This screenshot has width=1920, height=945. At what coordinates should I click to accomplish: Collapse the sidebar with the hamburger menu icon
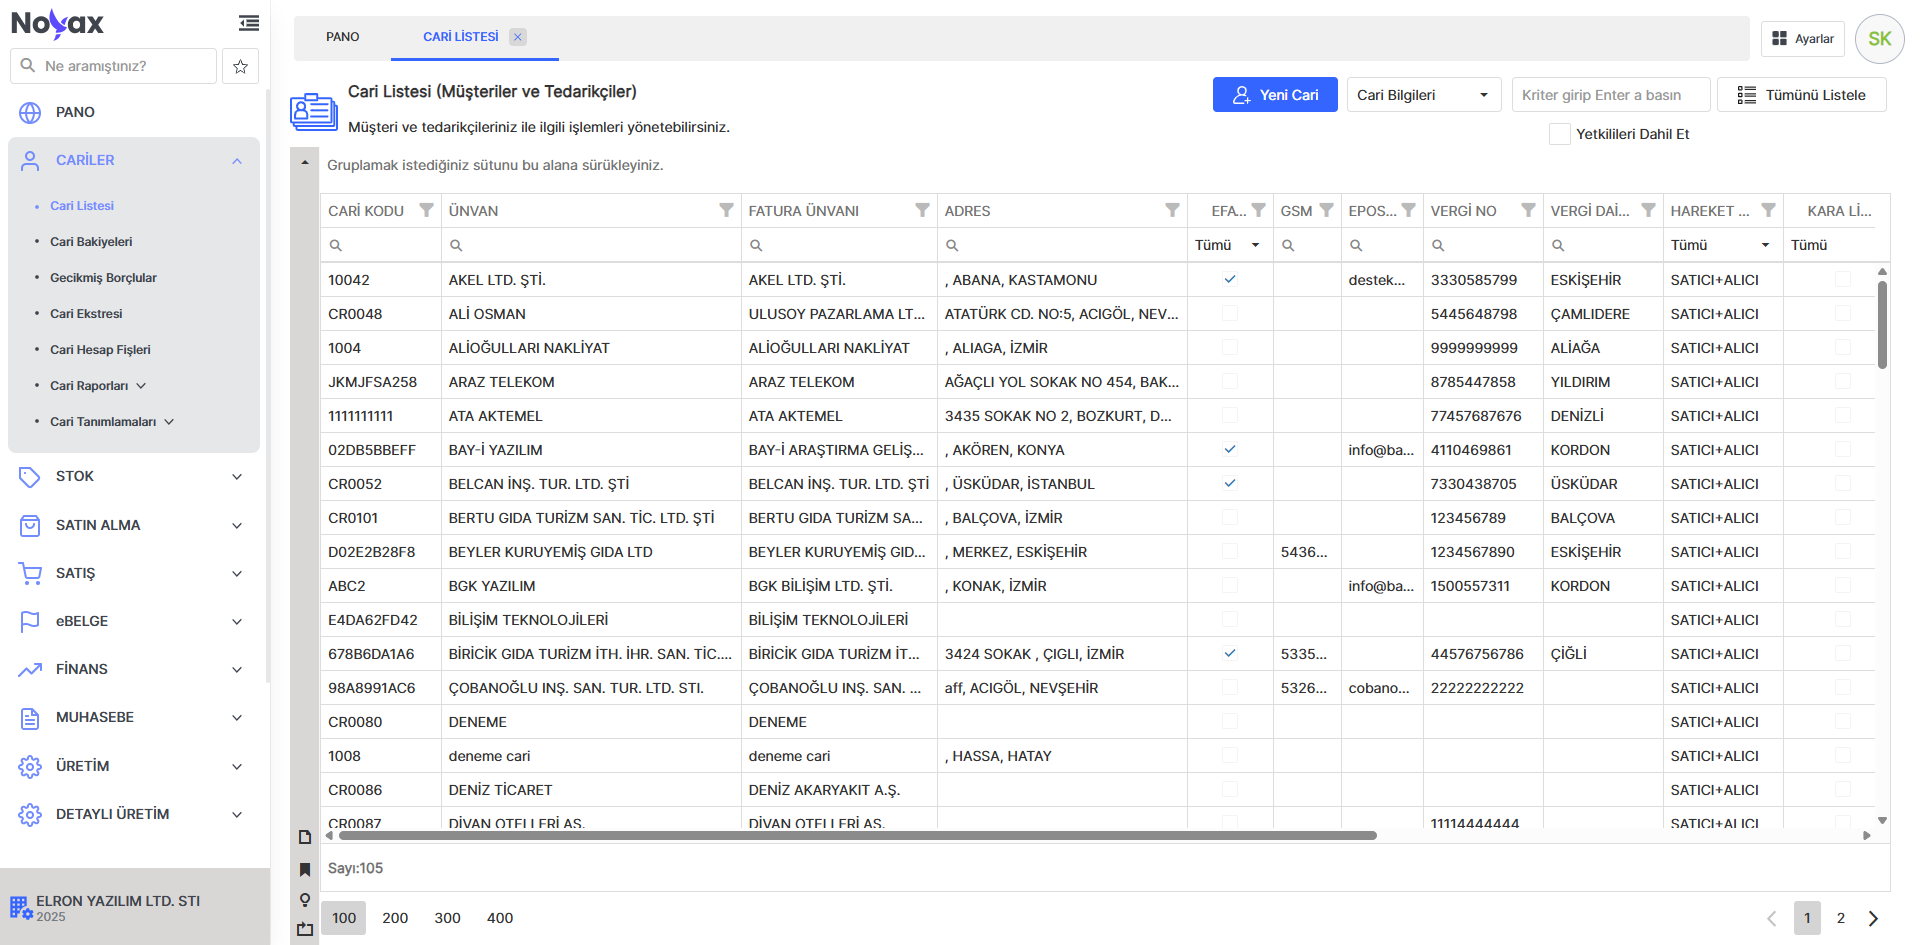[249, 23]
